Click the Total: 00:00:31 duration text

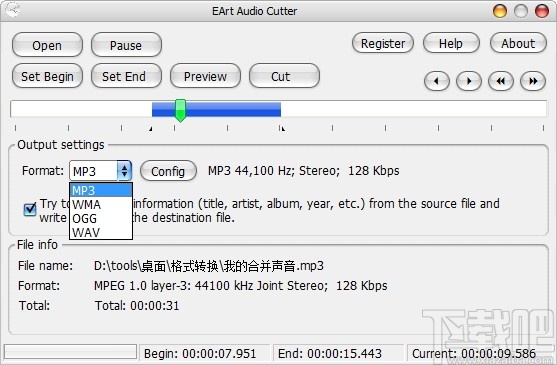click(x=137, y=306)
